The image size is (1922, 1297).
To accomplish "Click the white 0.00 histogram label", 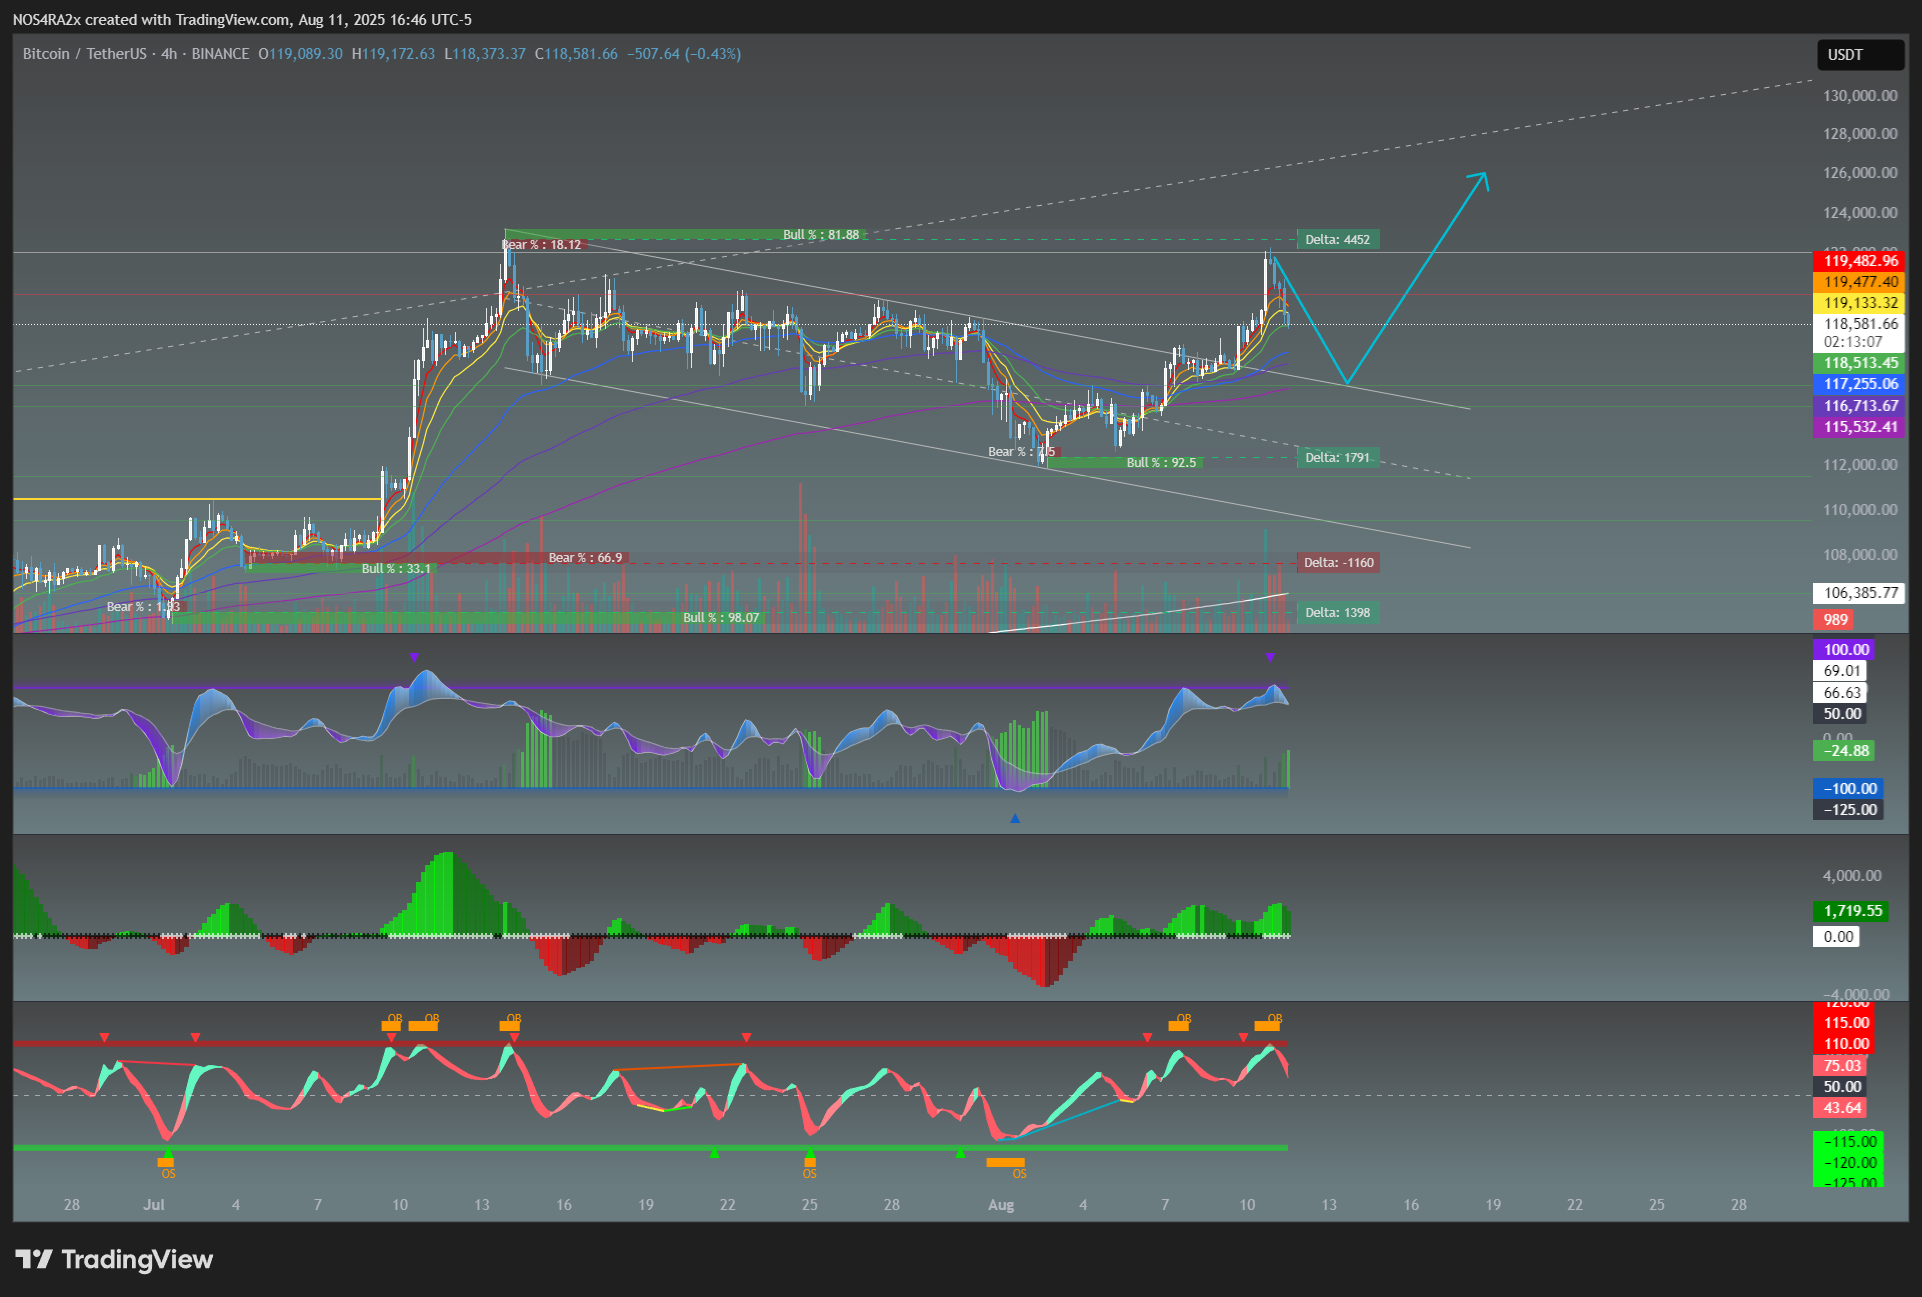I will coord(1837,937).
